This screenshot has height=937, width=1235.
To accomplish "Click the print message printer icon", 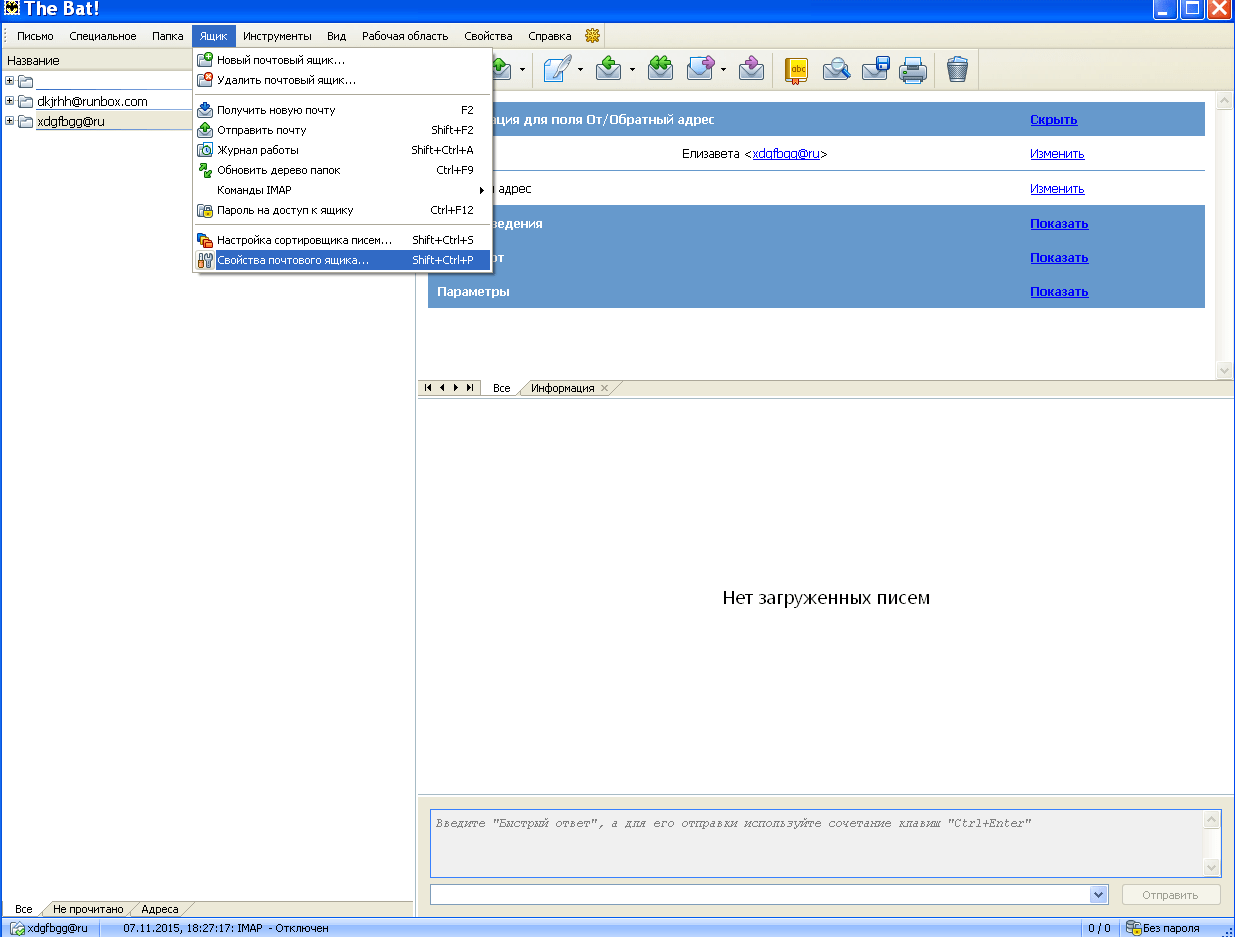I will [x=912, y=69].
